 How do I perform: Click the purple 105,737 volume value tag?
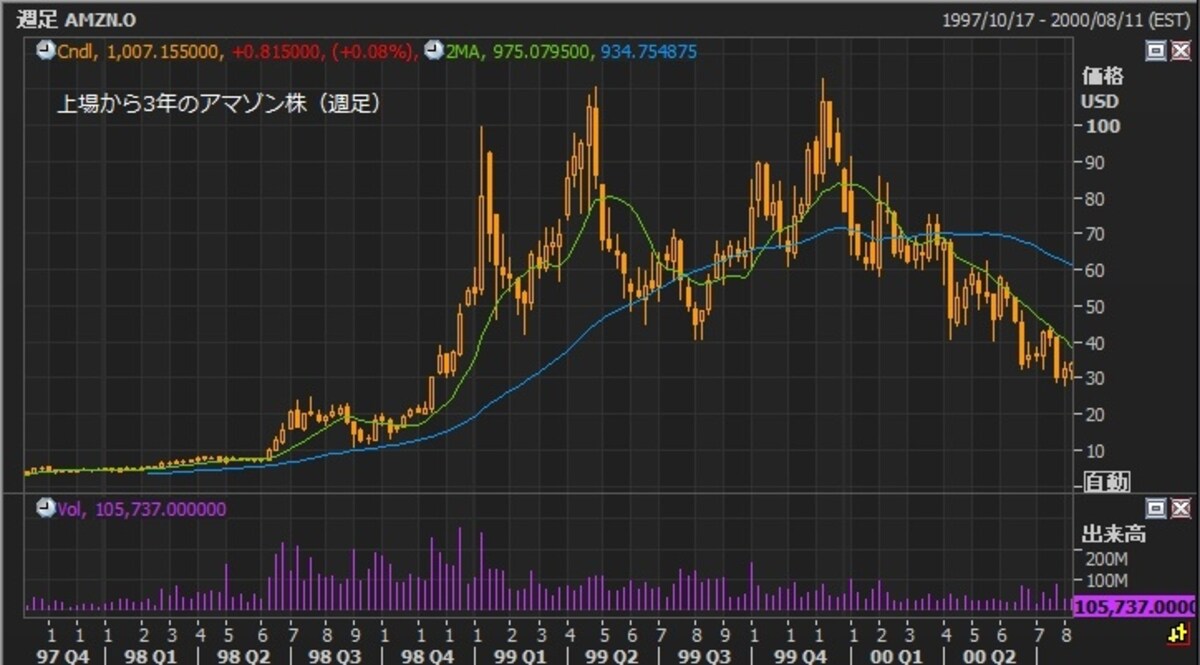pyautogui.click(x=1134, y=607)
